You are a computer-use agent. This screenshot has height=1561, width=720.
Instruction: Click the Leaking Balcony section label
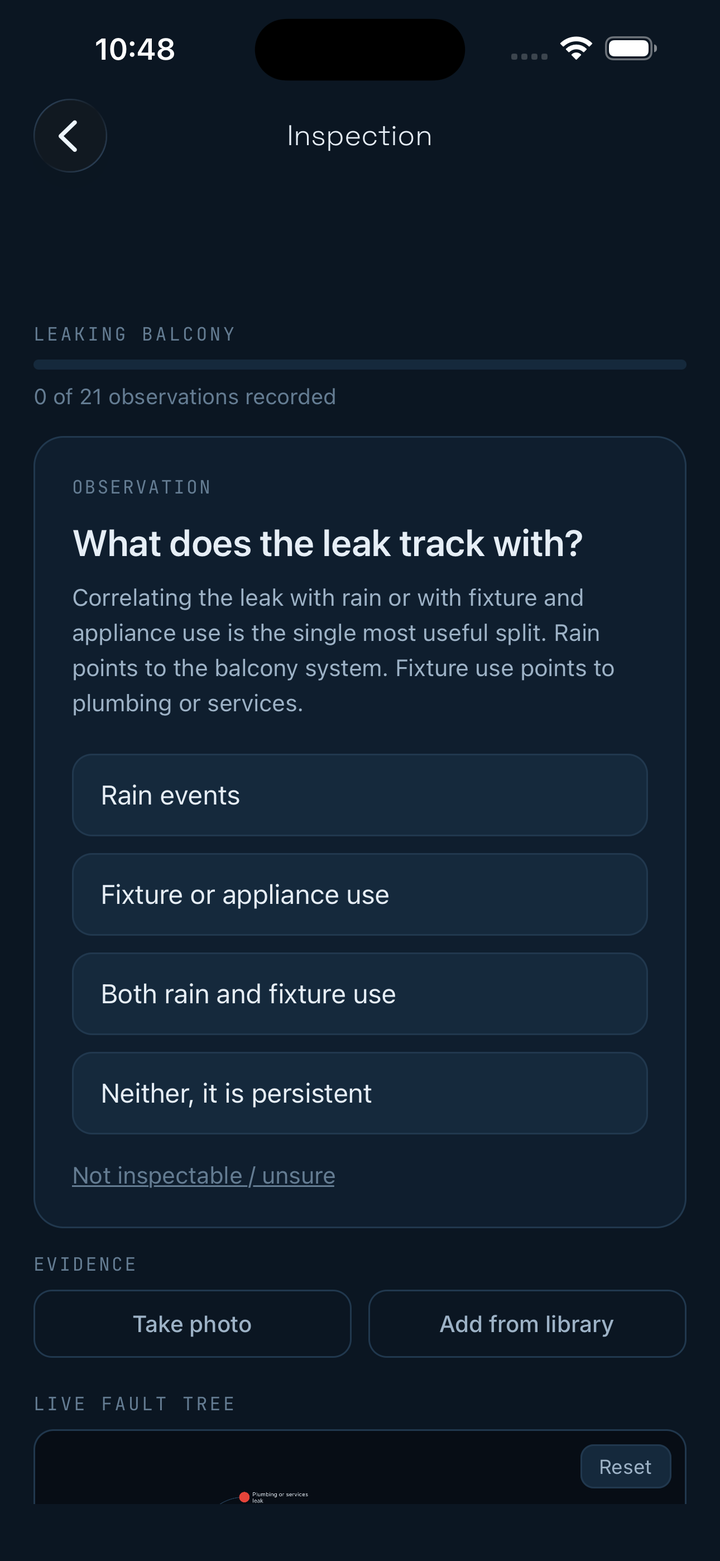(135, 334)
